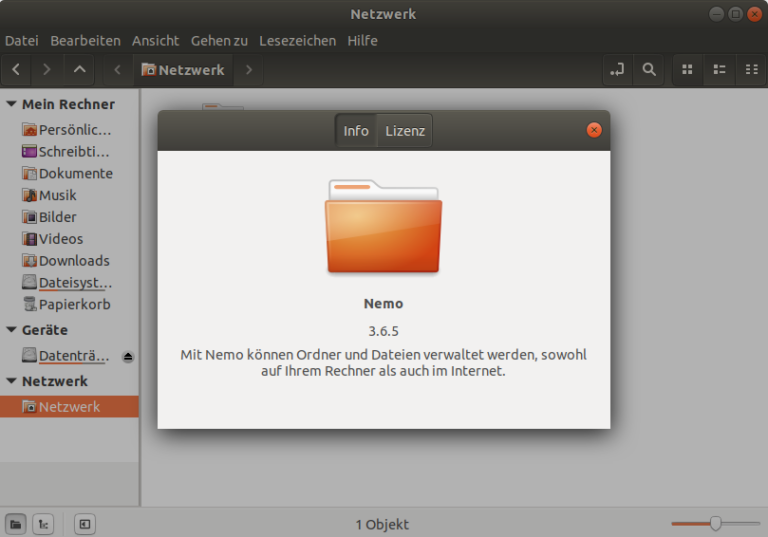Viewport: 768px width, 537px height.
Task: Click the 1 Objekt status text
Action: coord(382,525)
